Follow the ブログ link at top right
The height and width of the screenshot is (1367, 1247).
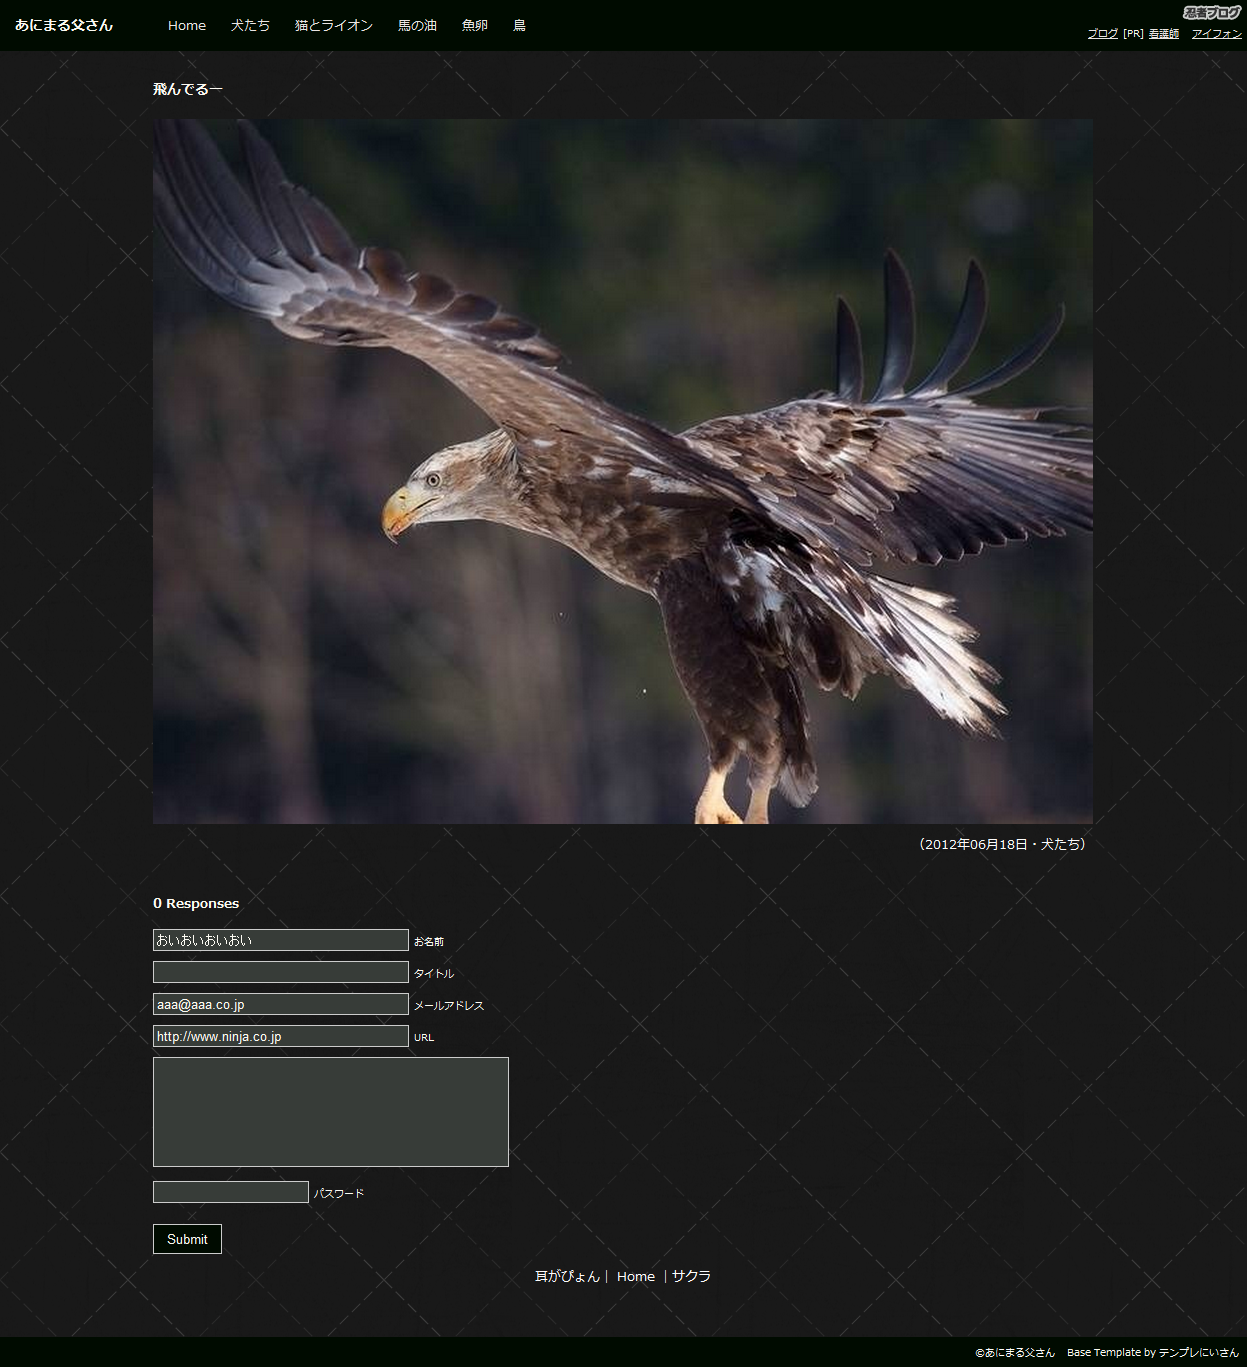1103,33
